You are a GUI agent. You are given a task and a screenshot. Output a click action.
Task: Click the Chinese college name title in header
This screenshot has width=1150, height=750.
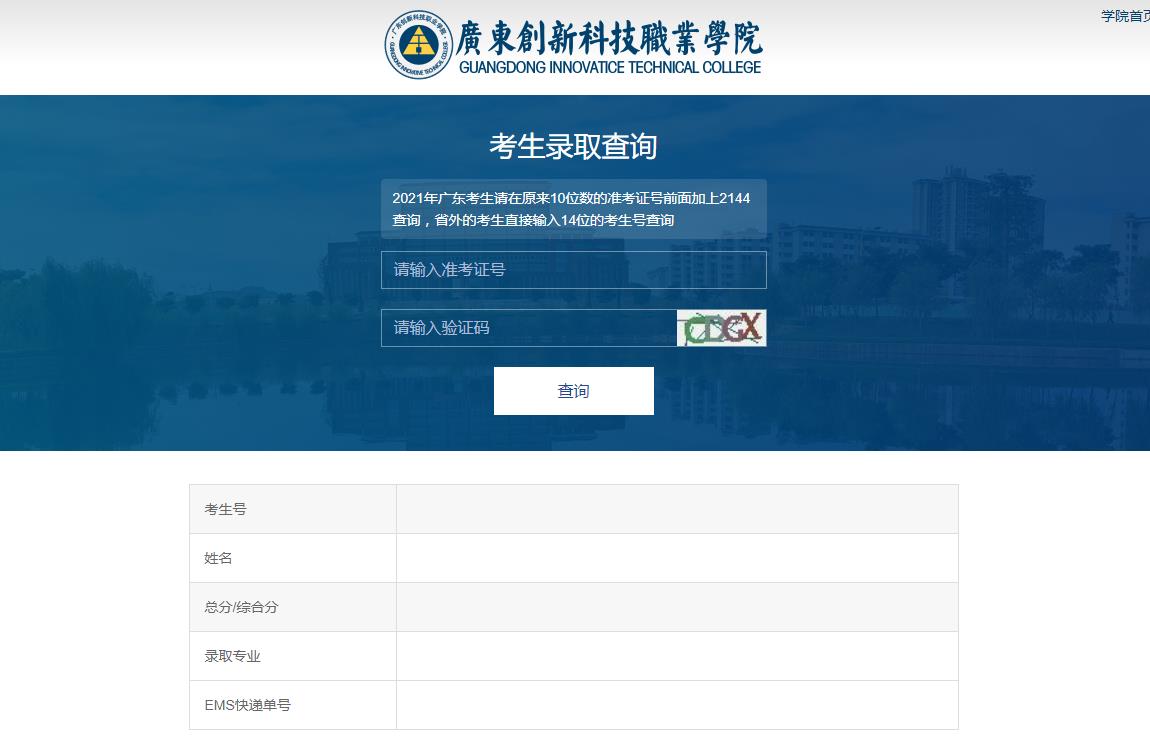coord(609,37)
